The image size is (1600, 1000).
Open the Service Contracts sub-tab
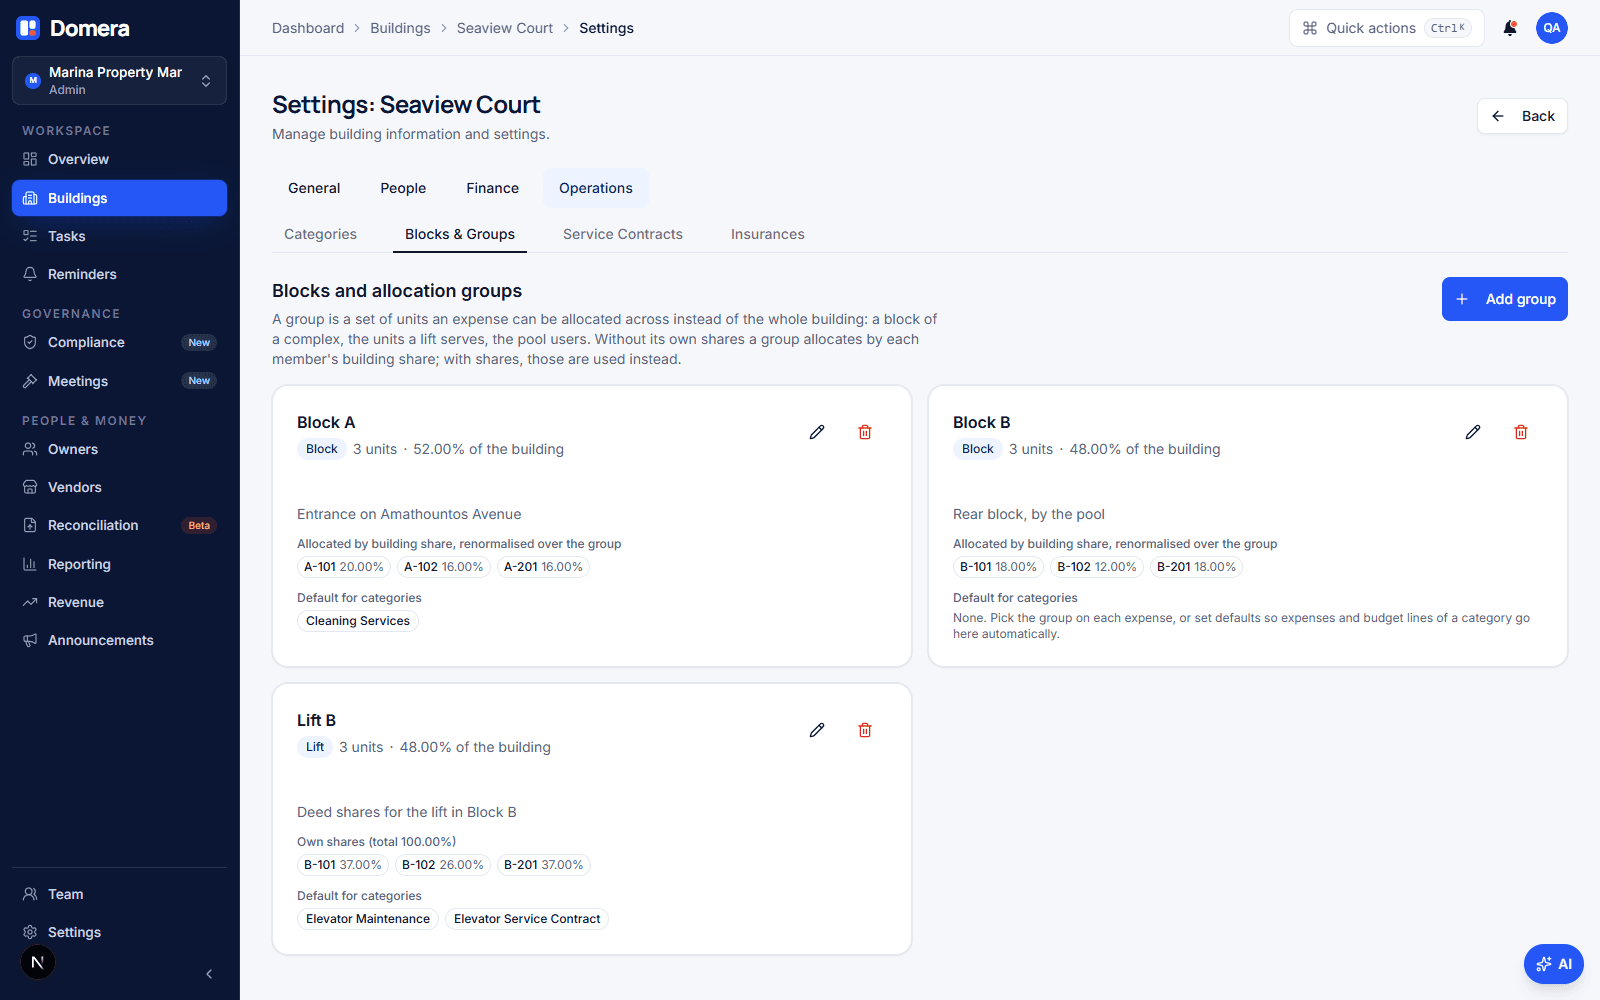tap(623, 234)
